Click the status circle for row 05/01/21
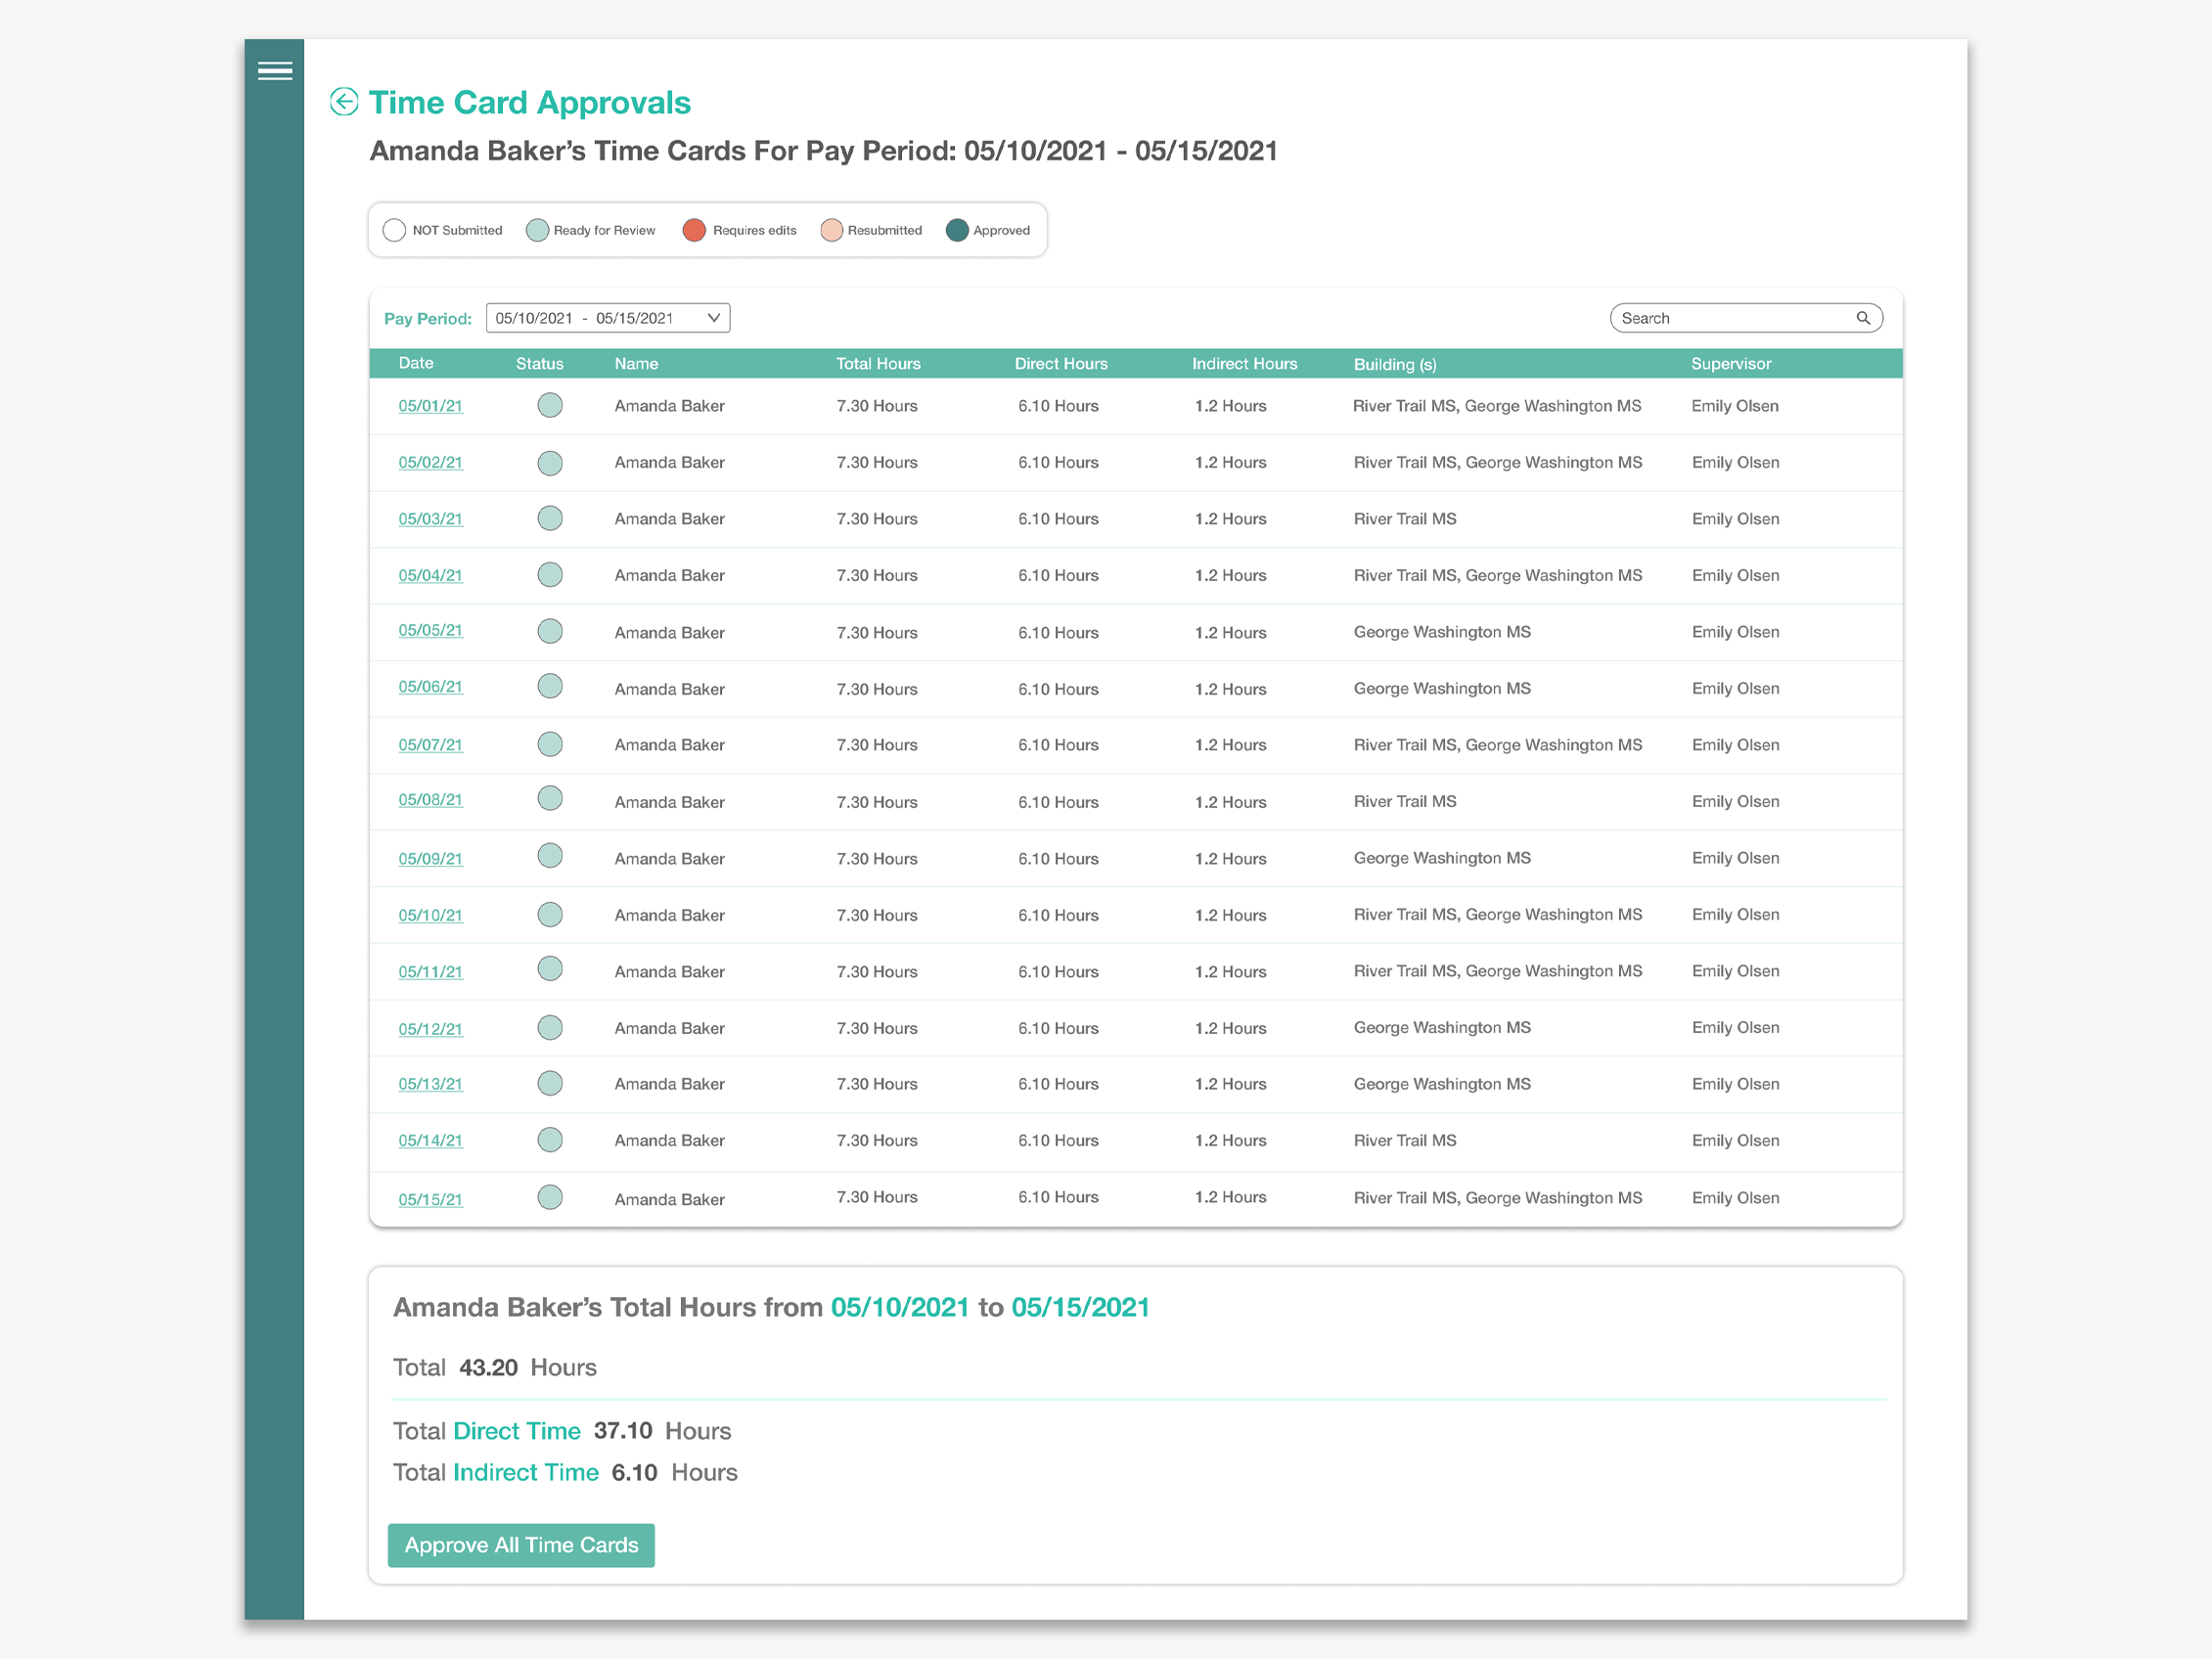2212x1659 pixels. tap(550, 405)
